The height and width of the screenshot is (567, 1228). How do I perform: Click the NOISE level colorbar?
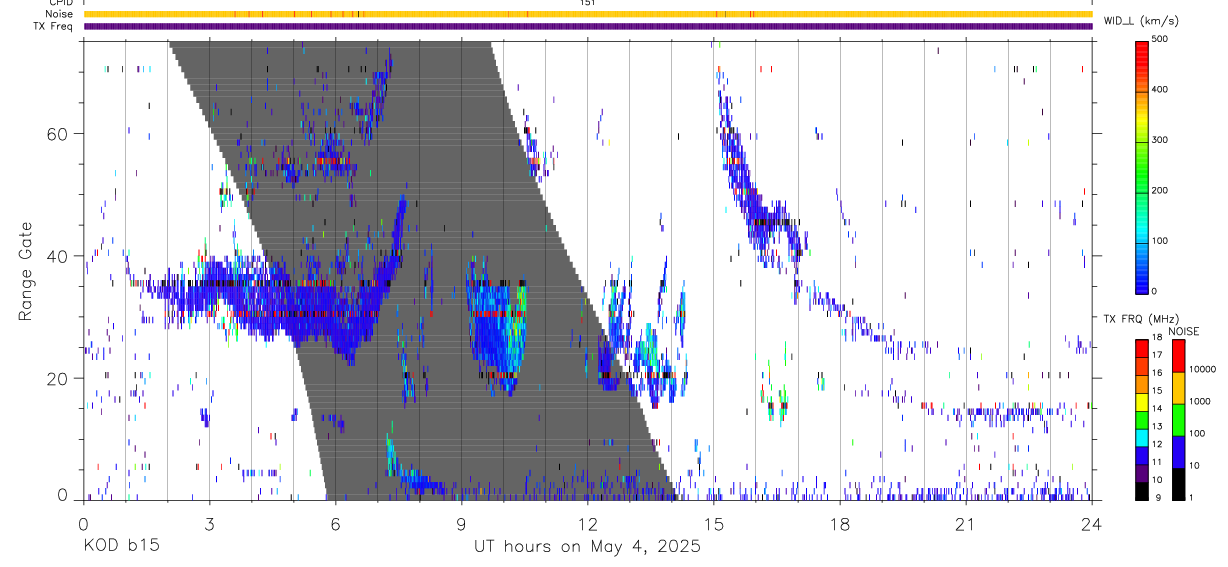pos(1178,420)
